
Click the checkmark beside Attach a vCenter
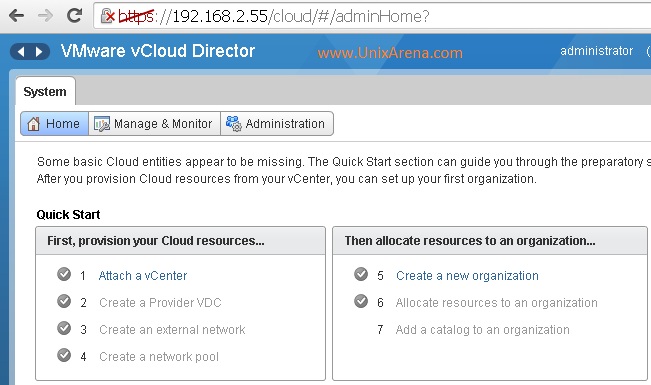[64, 274]
